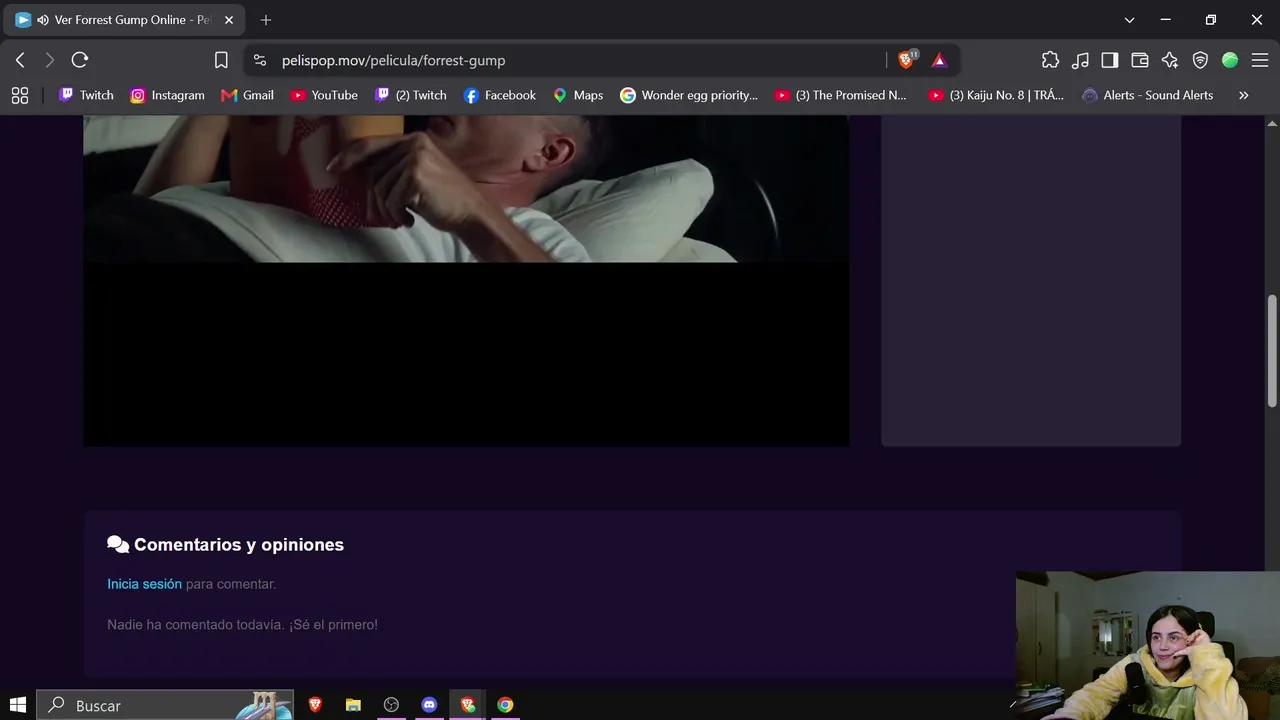Click the forward navigation arrow
The image size is (1280, 720).
pos(49,60)
